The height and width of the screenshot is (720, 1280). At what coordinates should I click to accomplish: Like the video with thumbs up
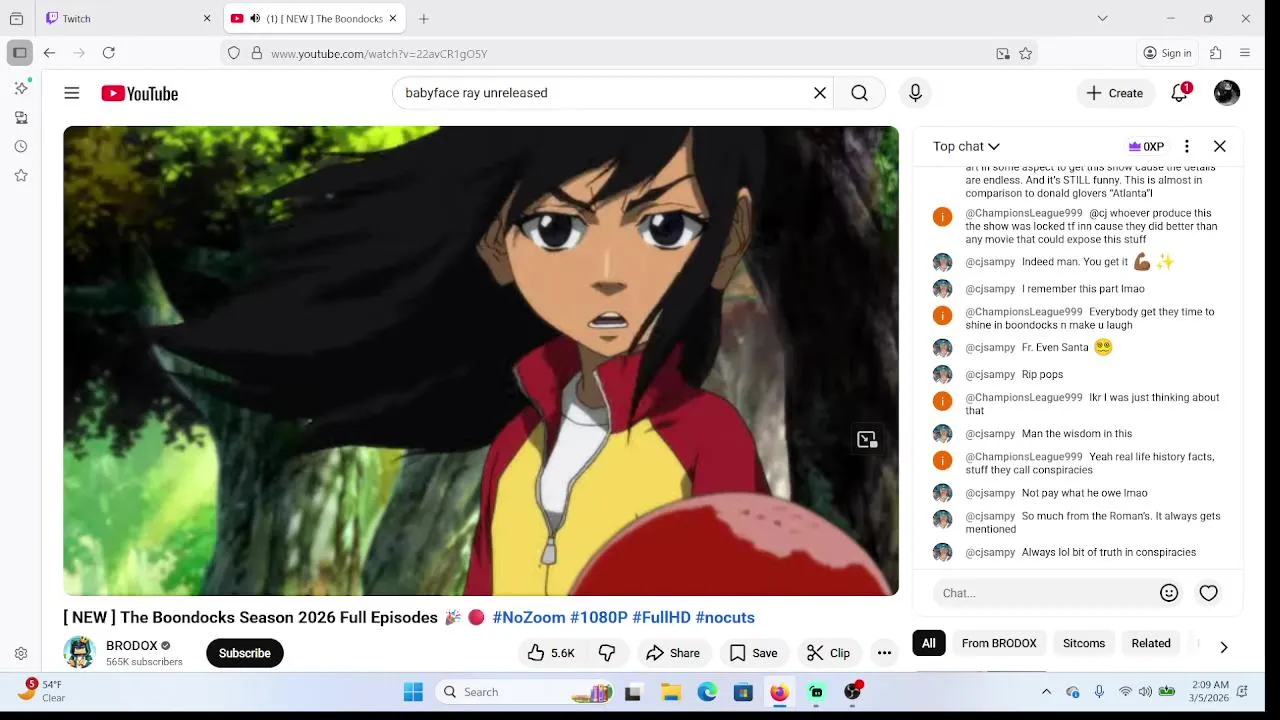tap(551, 653)
